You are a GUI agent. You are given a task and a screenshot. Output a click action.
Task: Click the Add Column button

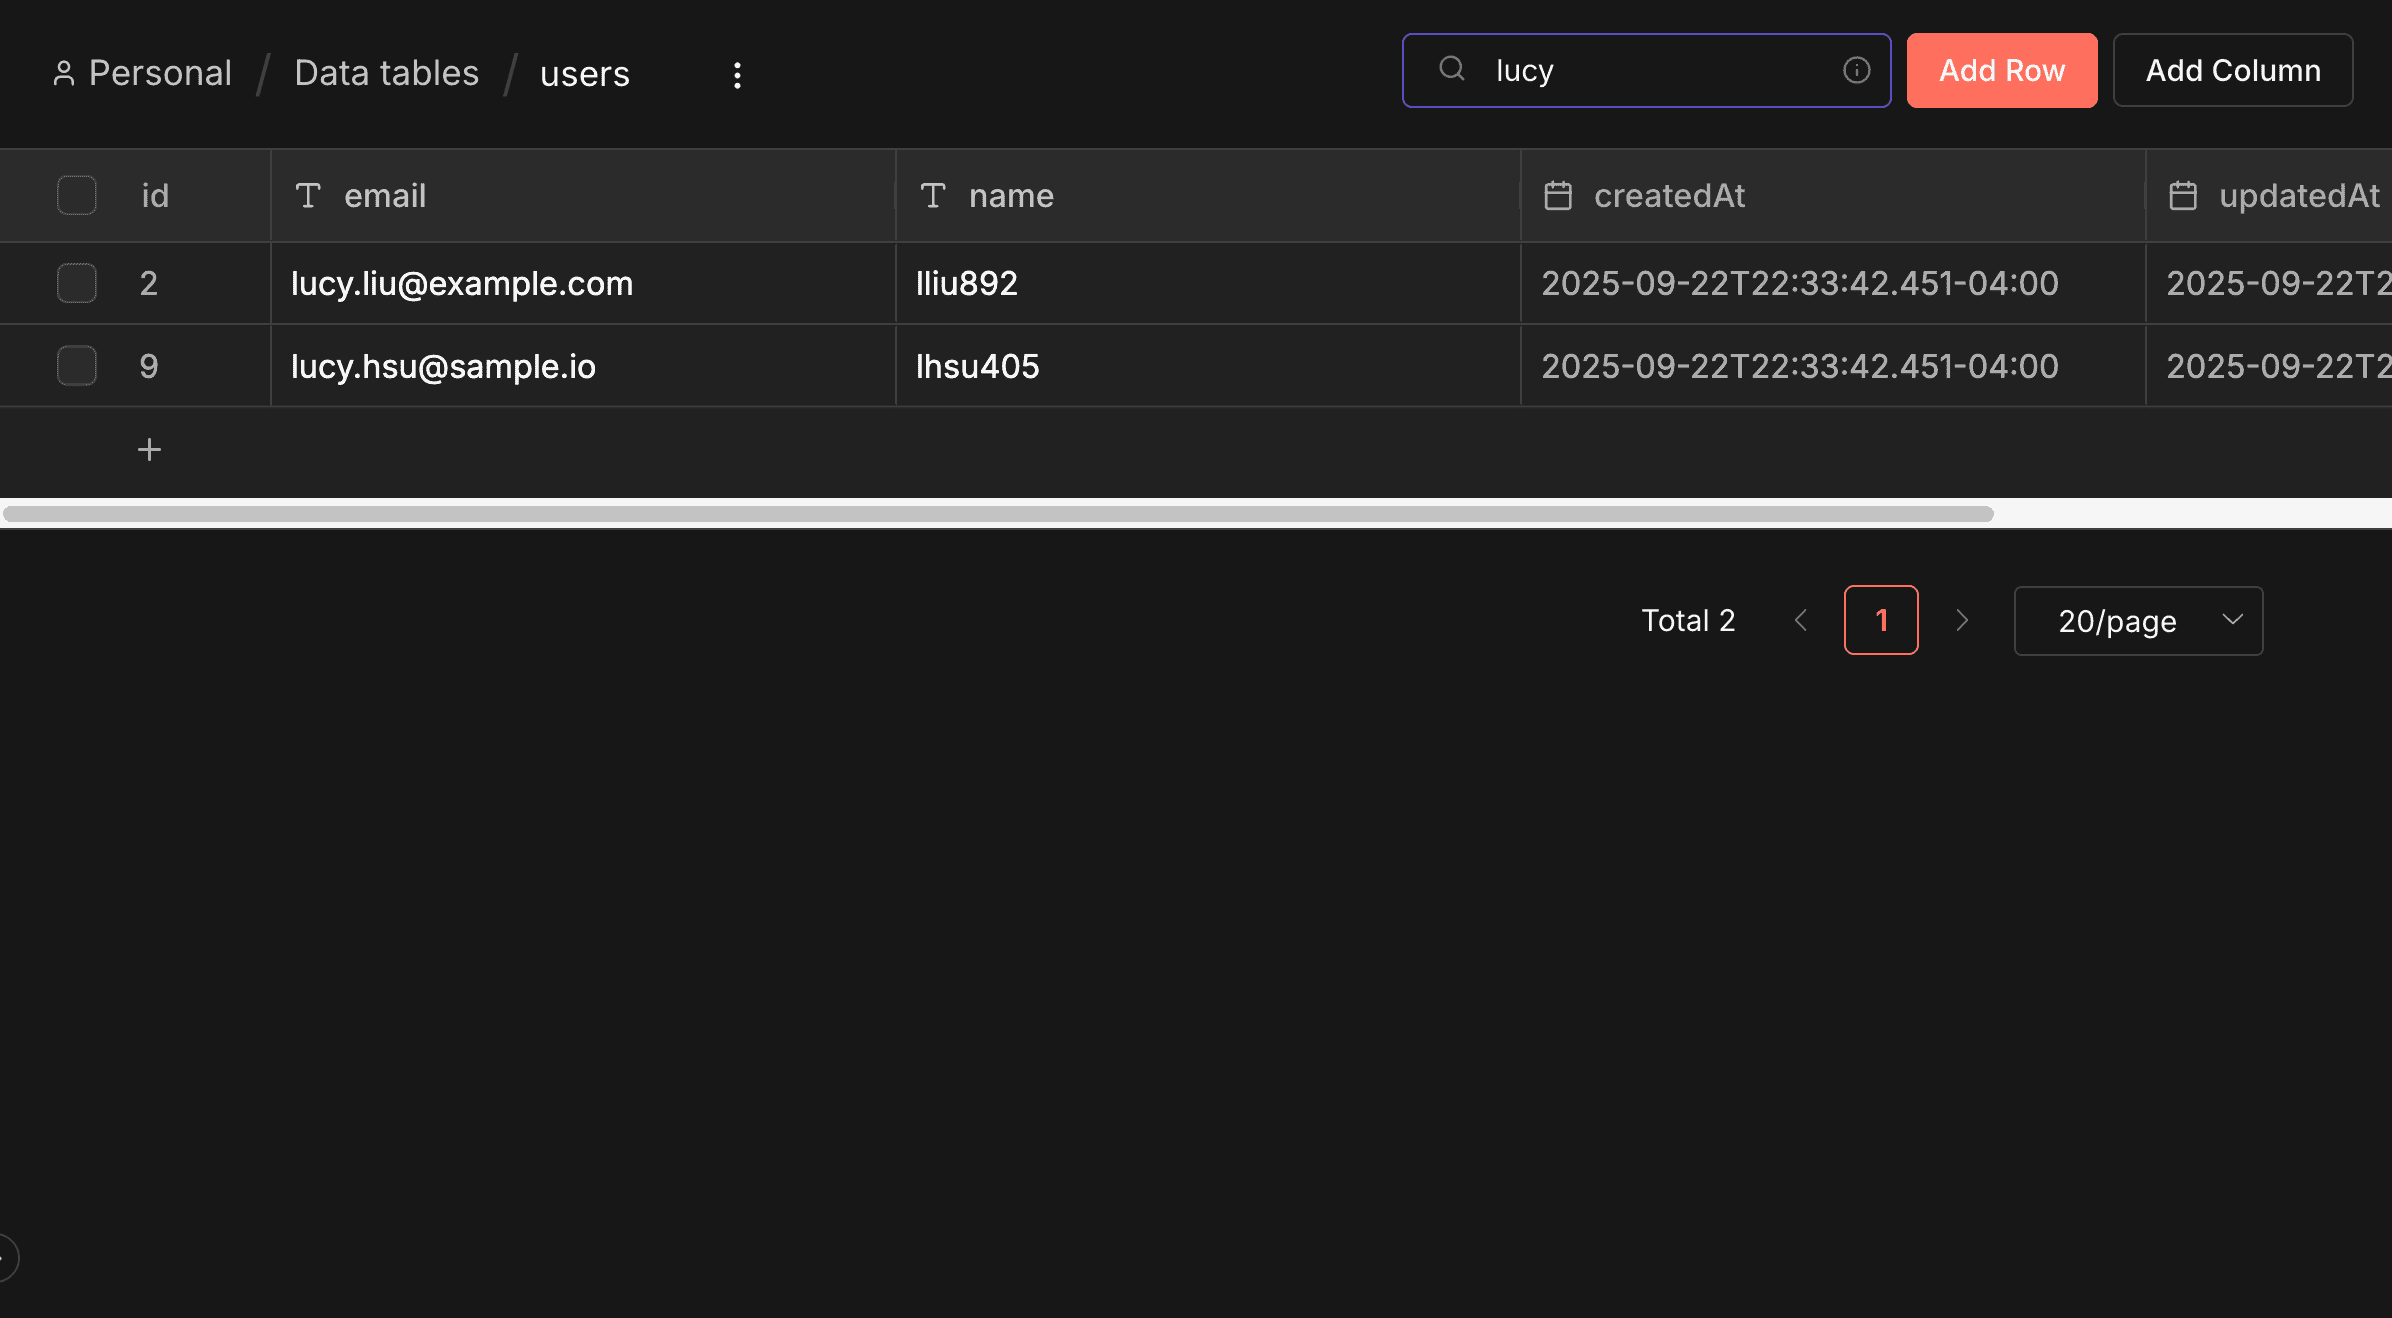click(2233, 70)
